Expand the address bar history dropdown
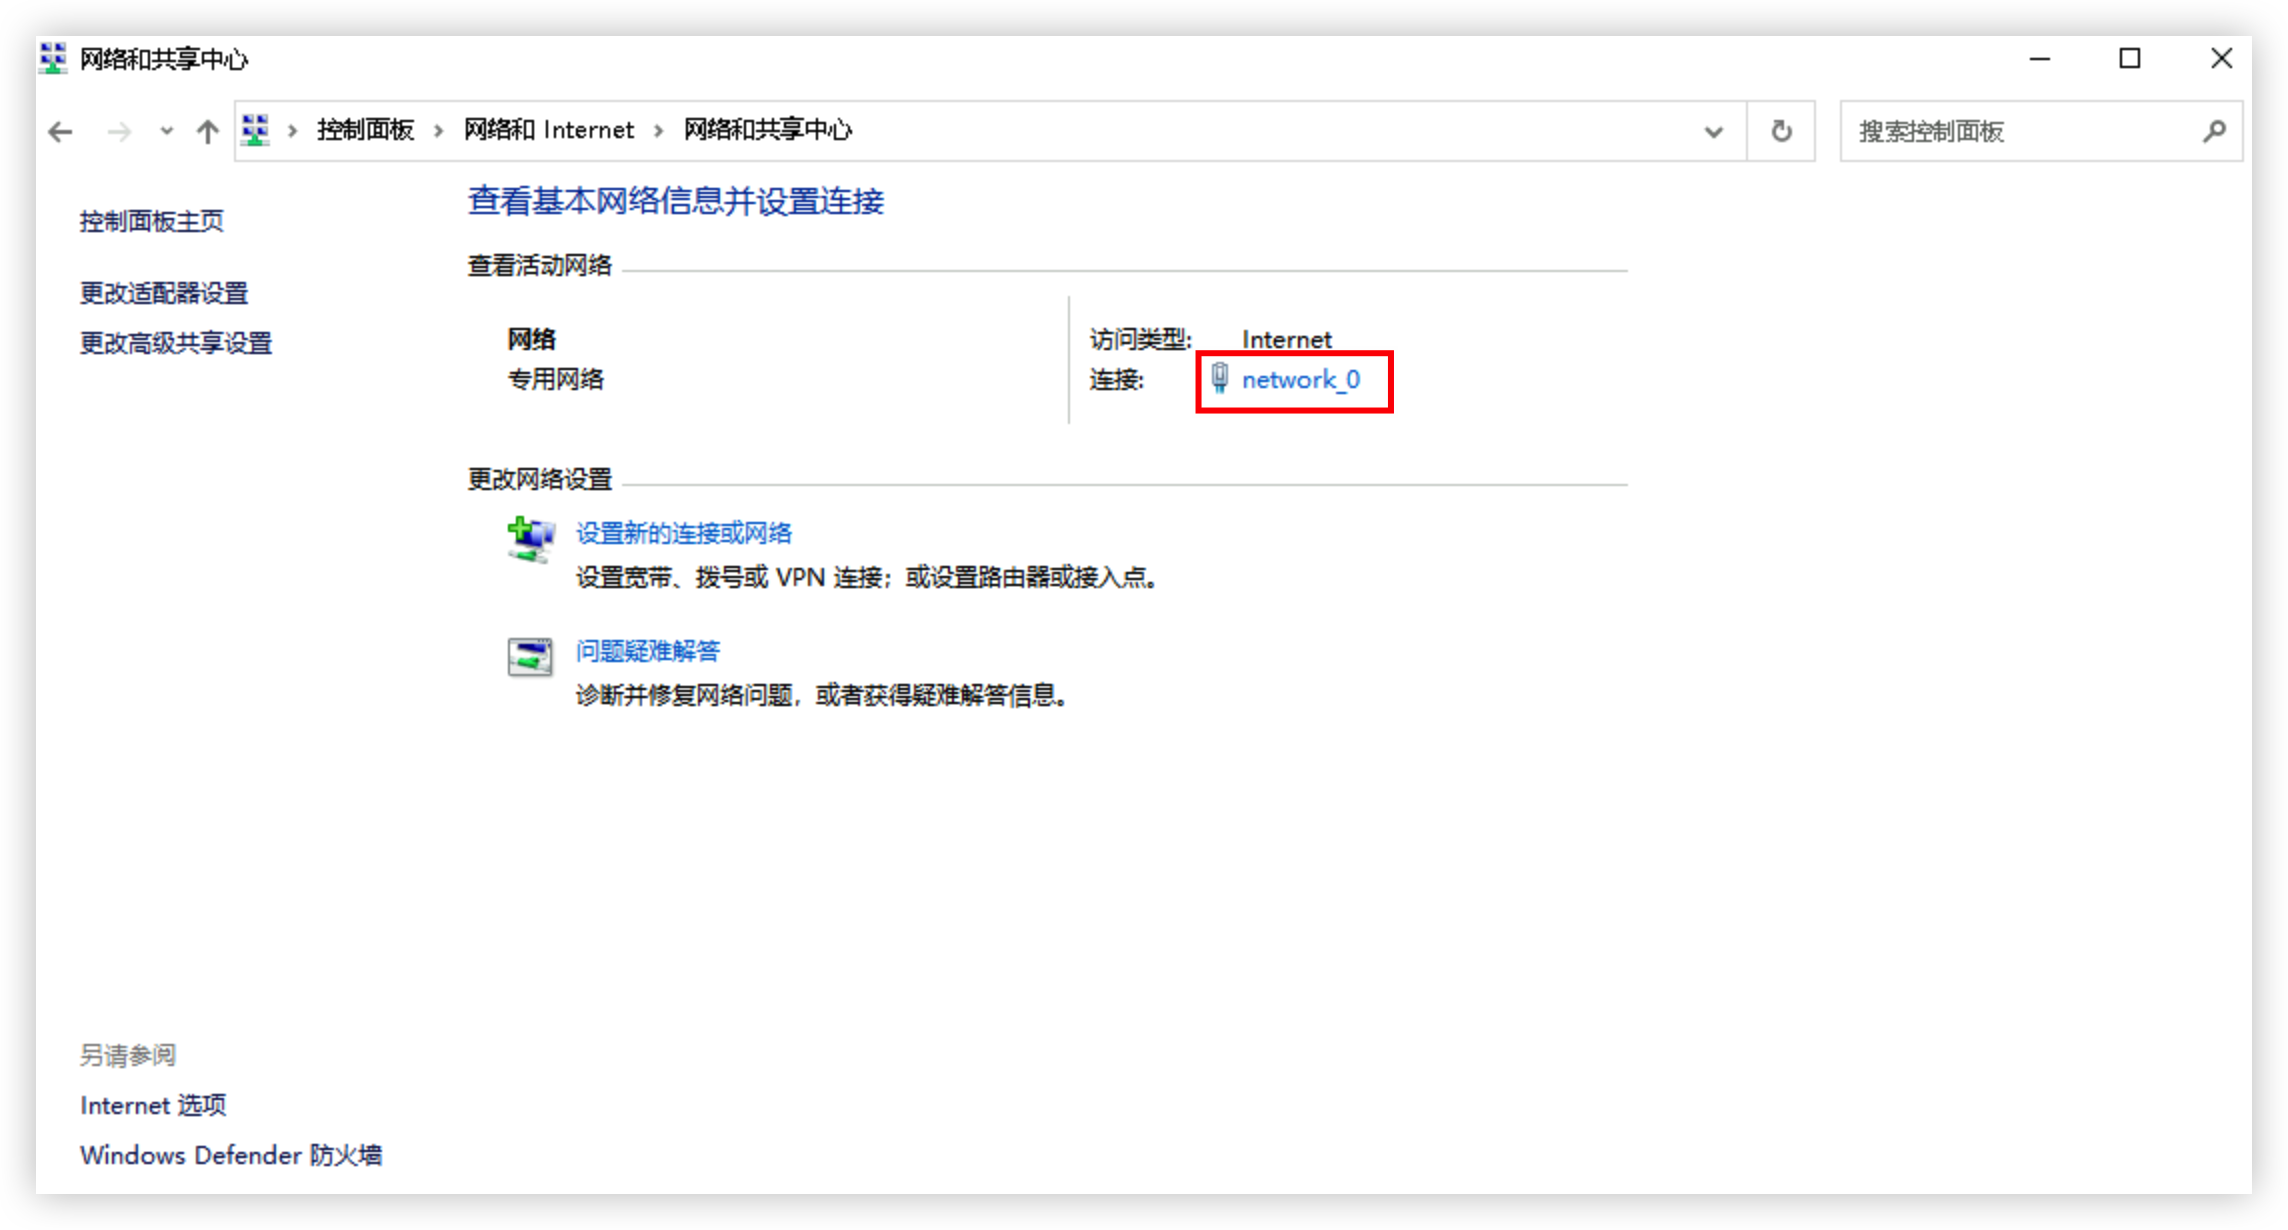Image resolution: width=2288 pixels, height=1230 pixels. coord(1714,131)
